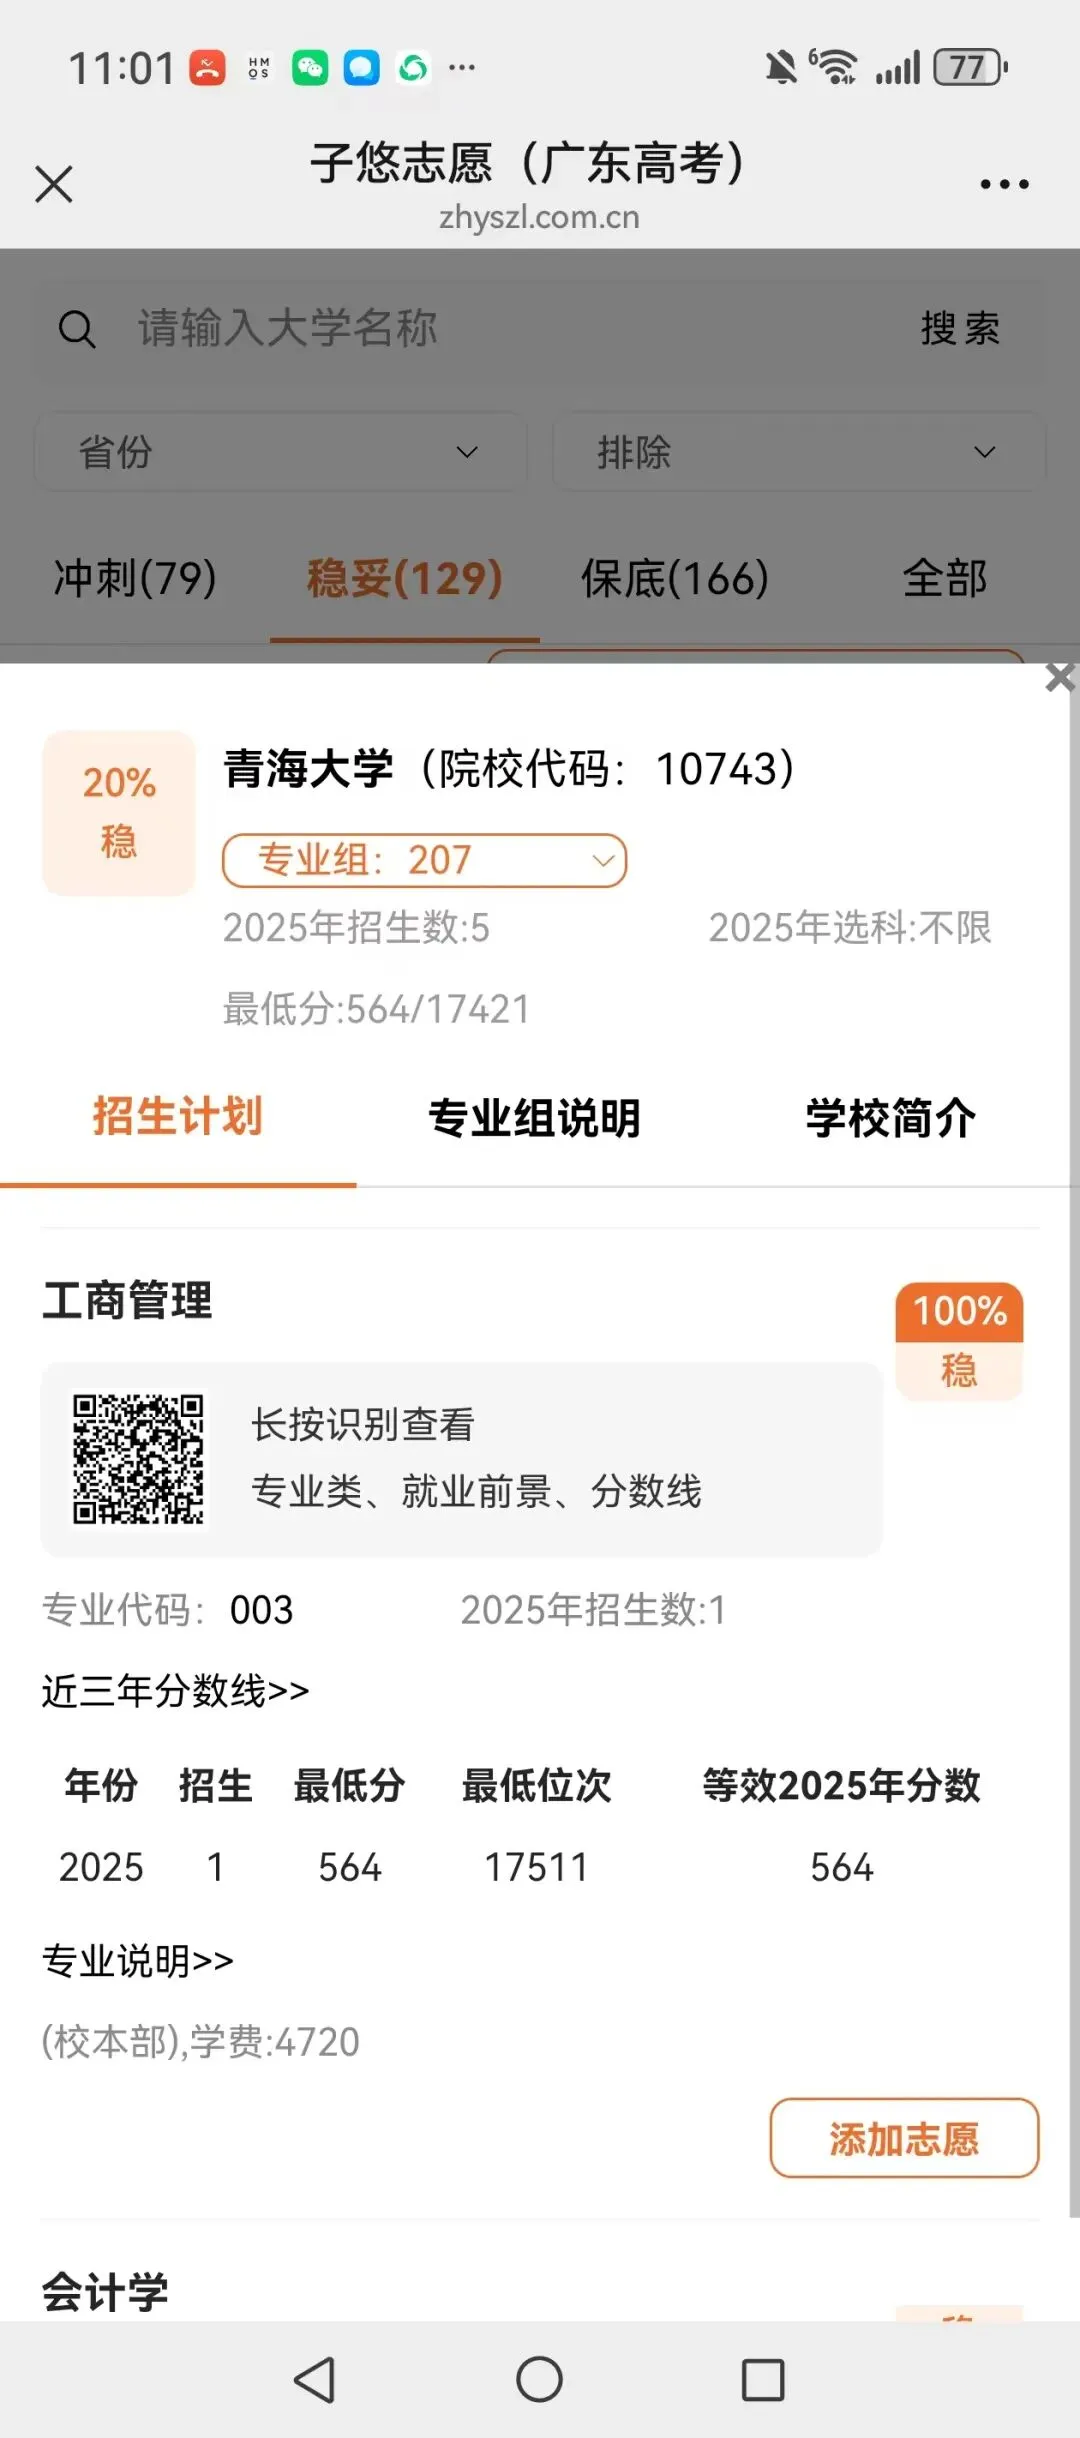The width and height of the screenshot is (1080, 2438).
Task: Tap the search magnifier icon
Action: pyautogui.click(x=77, y=328)
